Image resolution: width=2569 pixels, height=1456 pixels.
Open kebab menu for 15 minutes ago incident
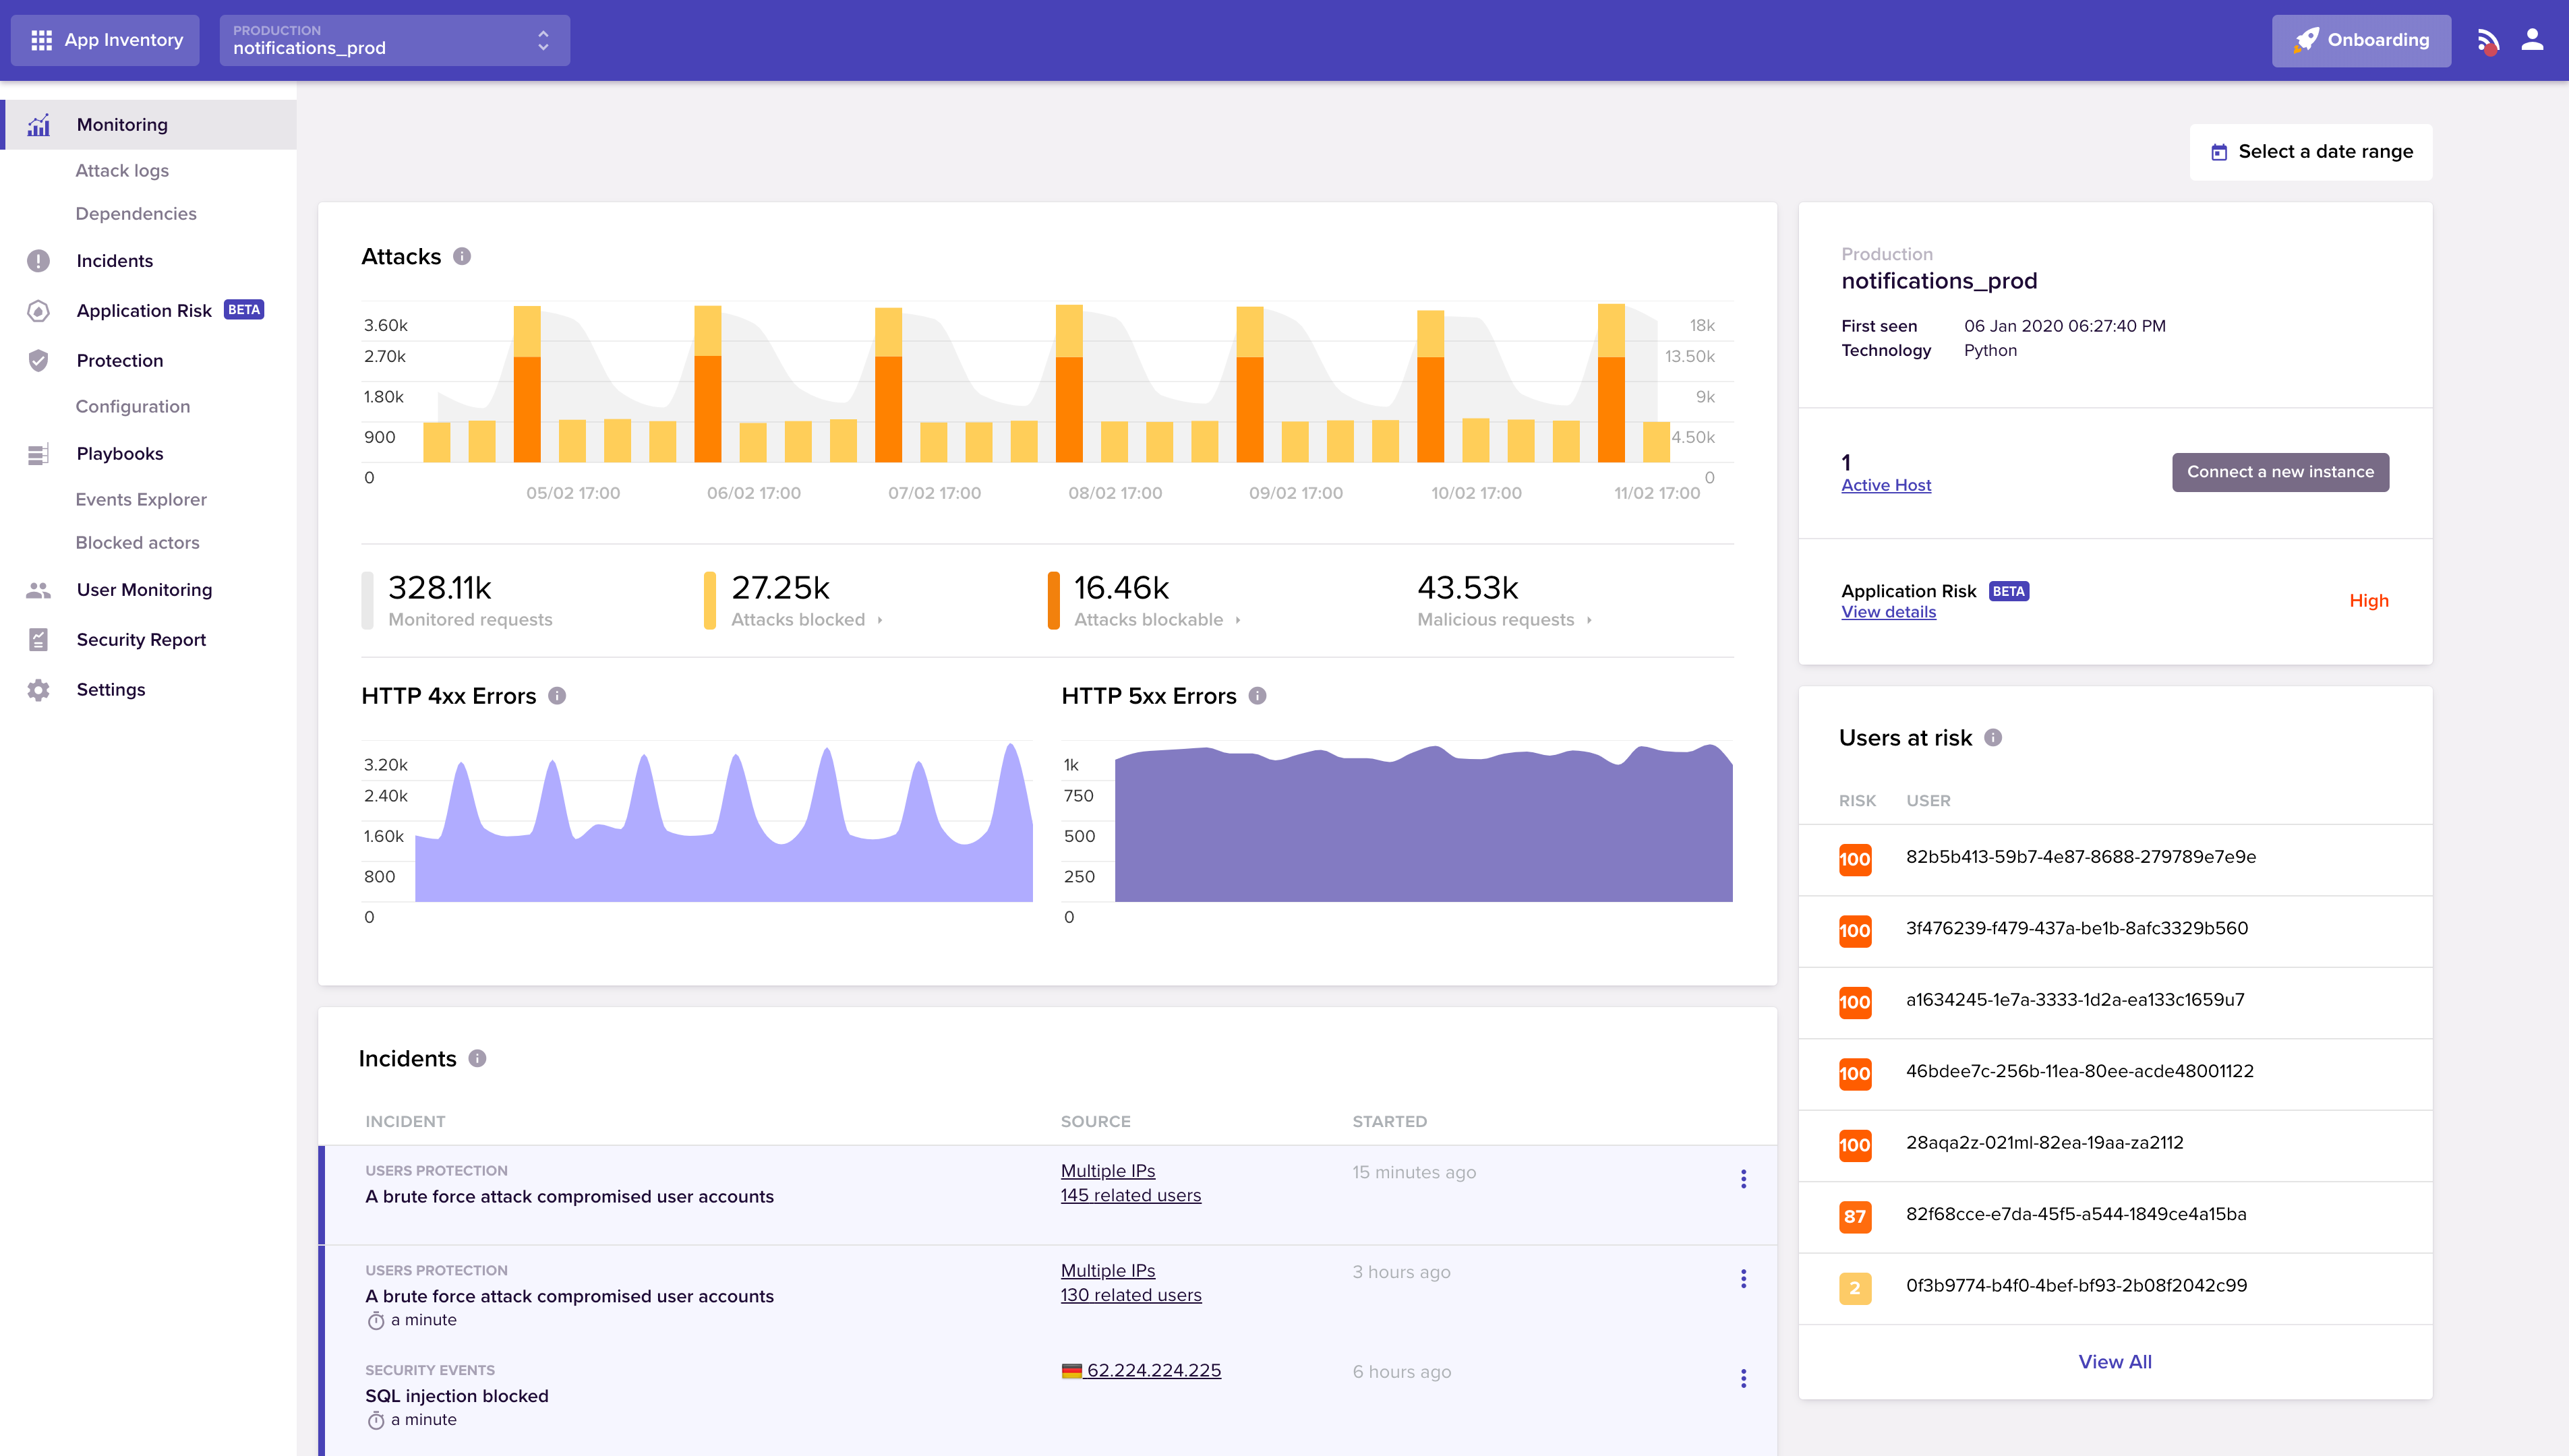click(x=1743, y=1180)
